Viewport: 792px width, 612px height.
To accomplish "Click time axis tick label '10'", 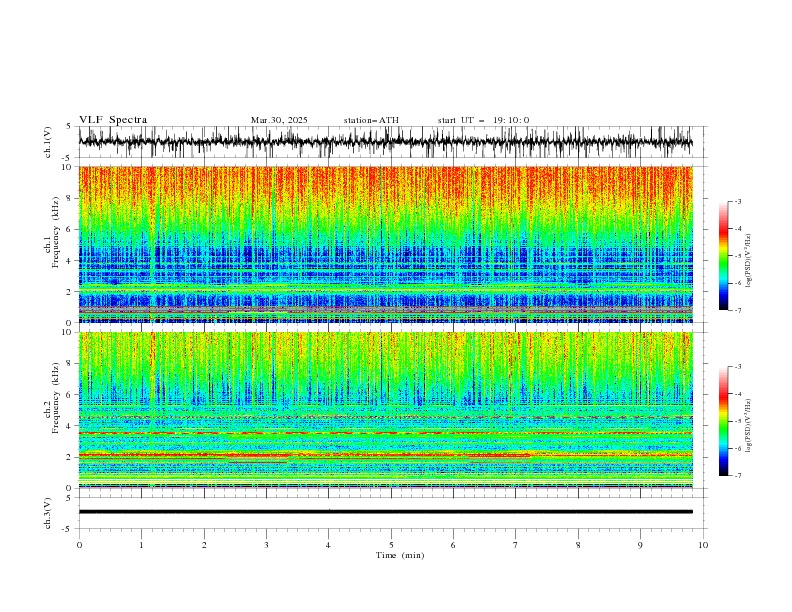I will click(x=703, y=545).
